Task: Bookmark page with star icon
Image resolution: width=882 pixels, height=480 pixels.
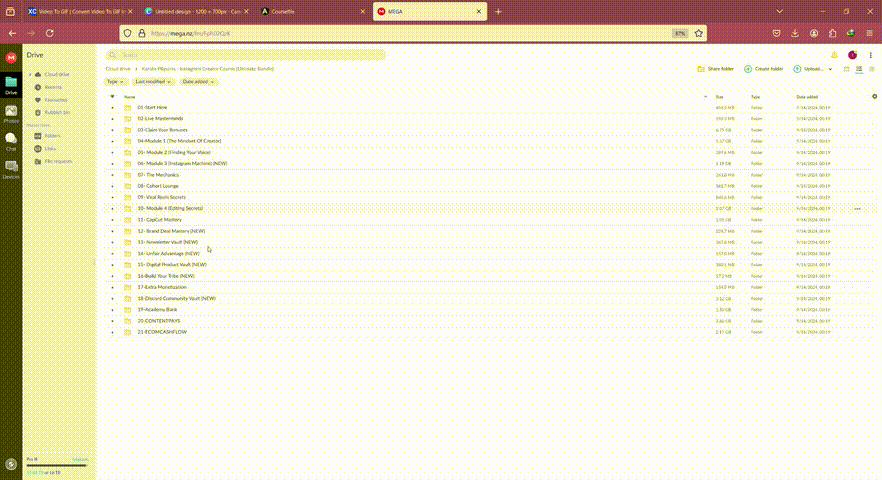Action: click(x=699, y=33)
